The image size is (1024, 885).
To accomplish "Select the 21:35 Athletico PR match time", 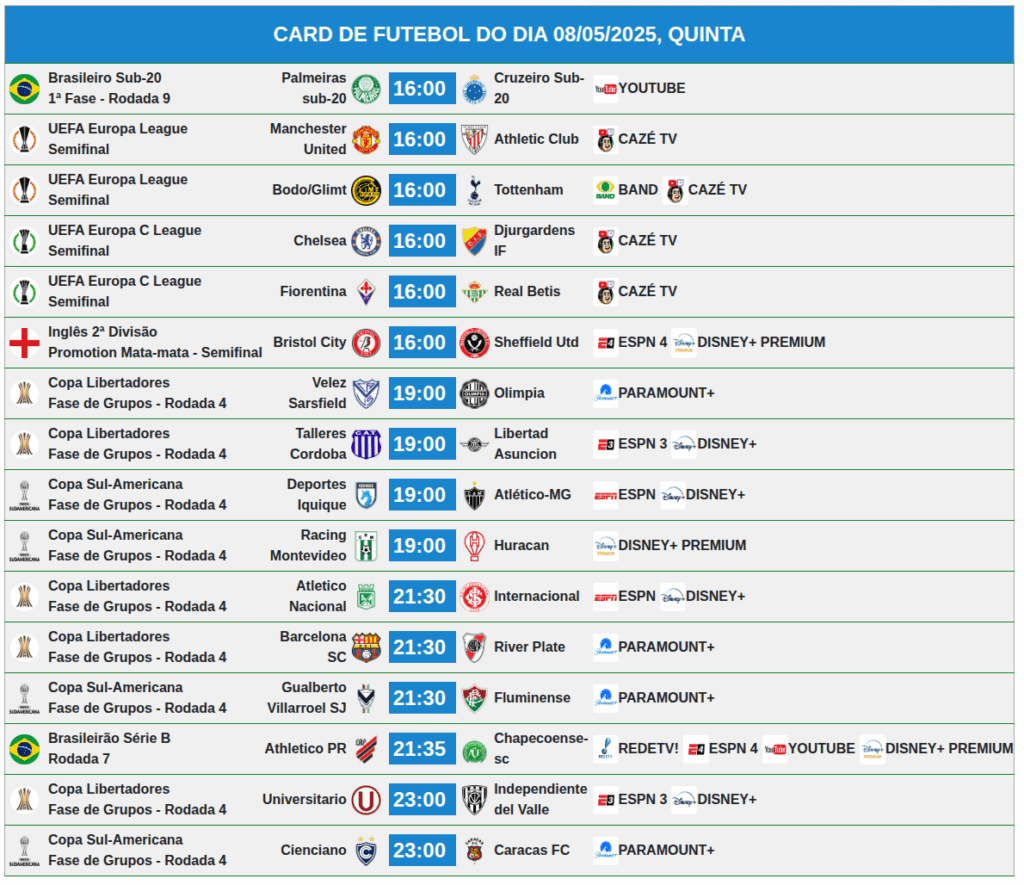I will click(x=422, y=749).
